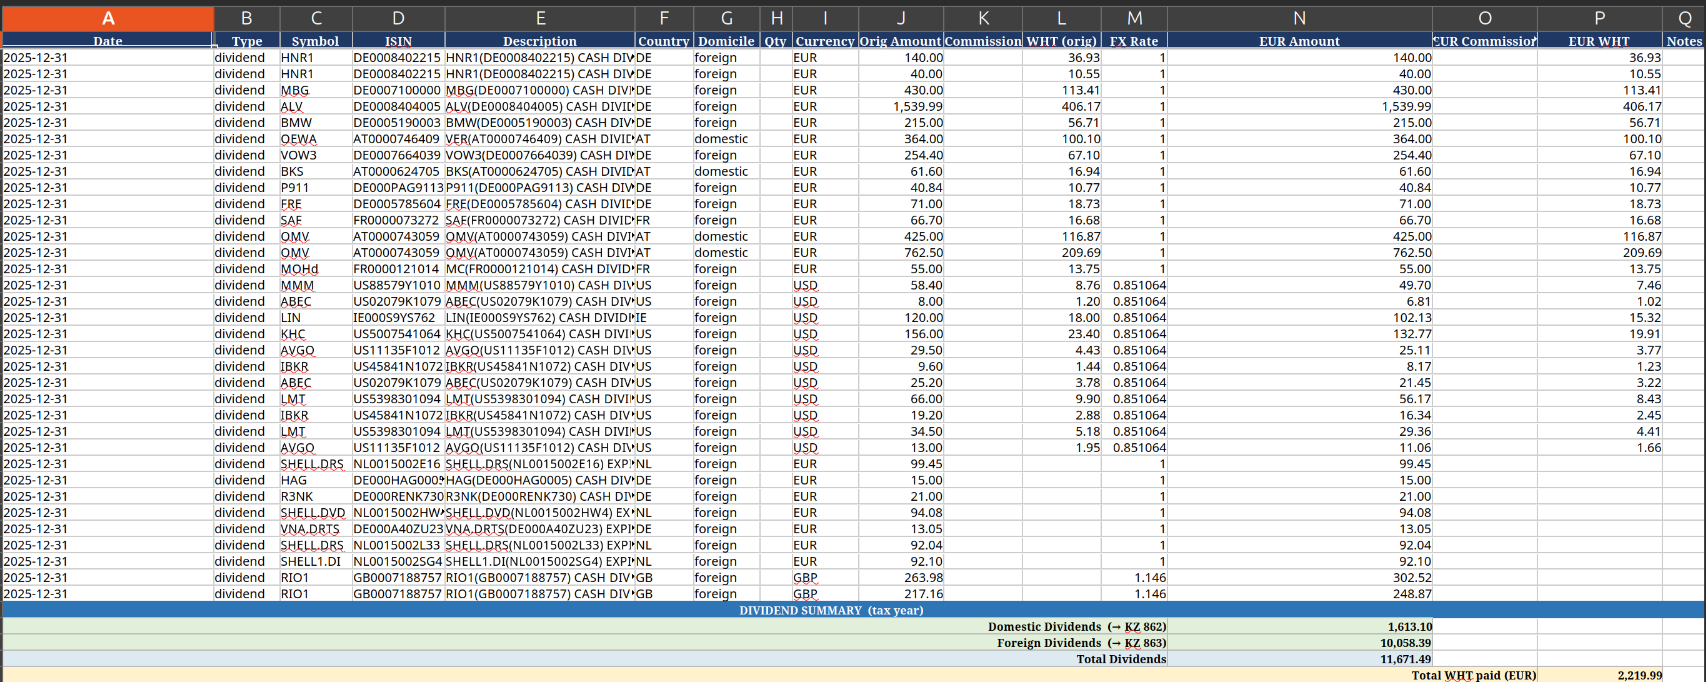Select the P911 symbol cell
Screen dimensions: 1706x682
[x=316, y=188]
